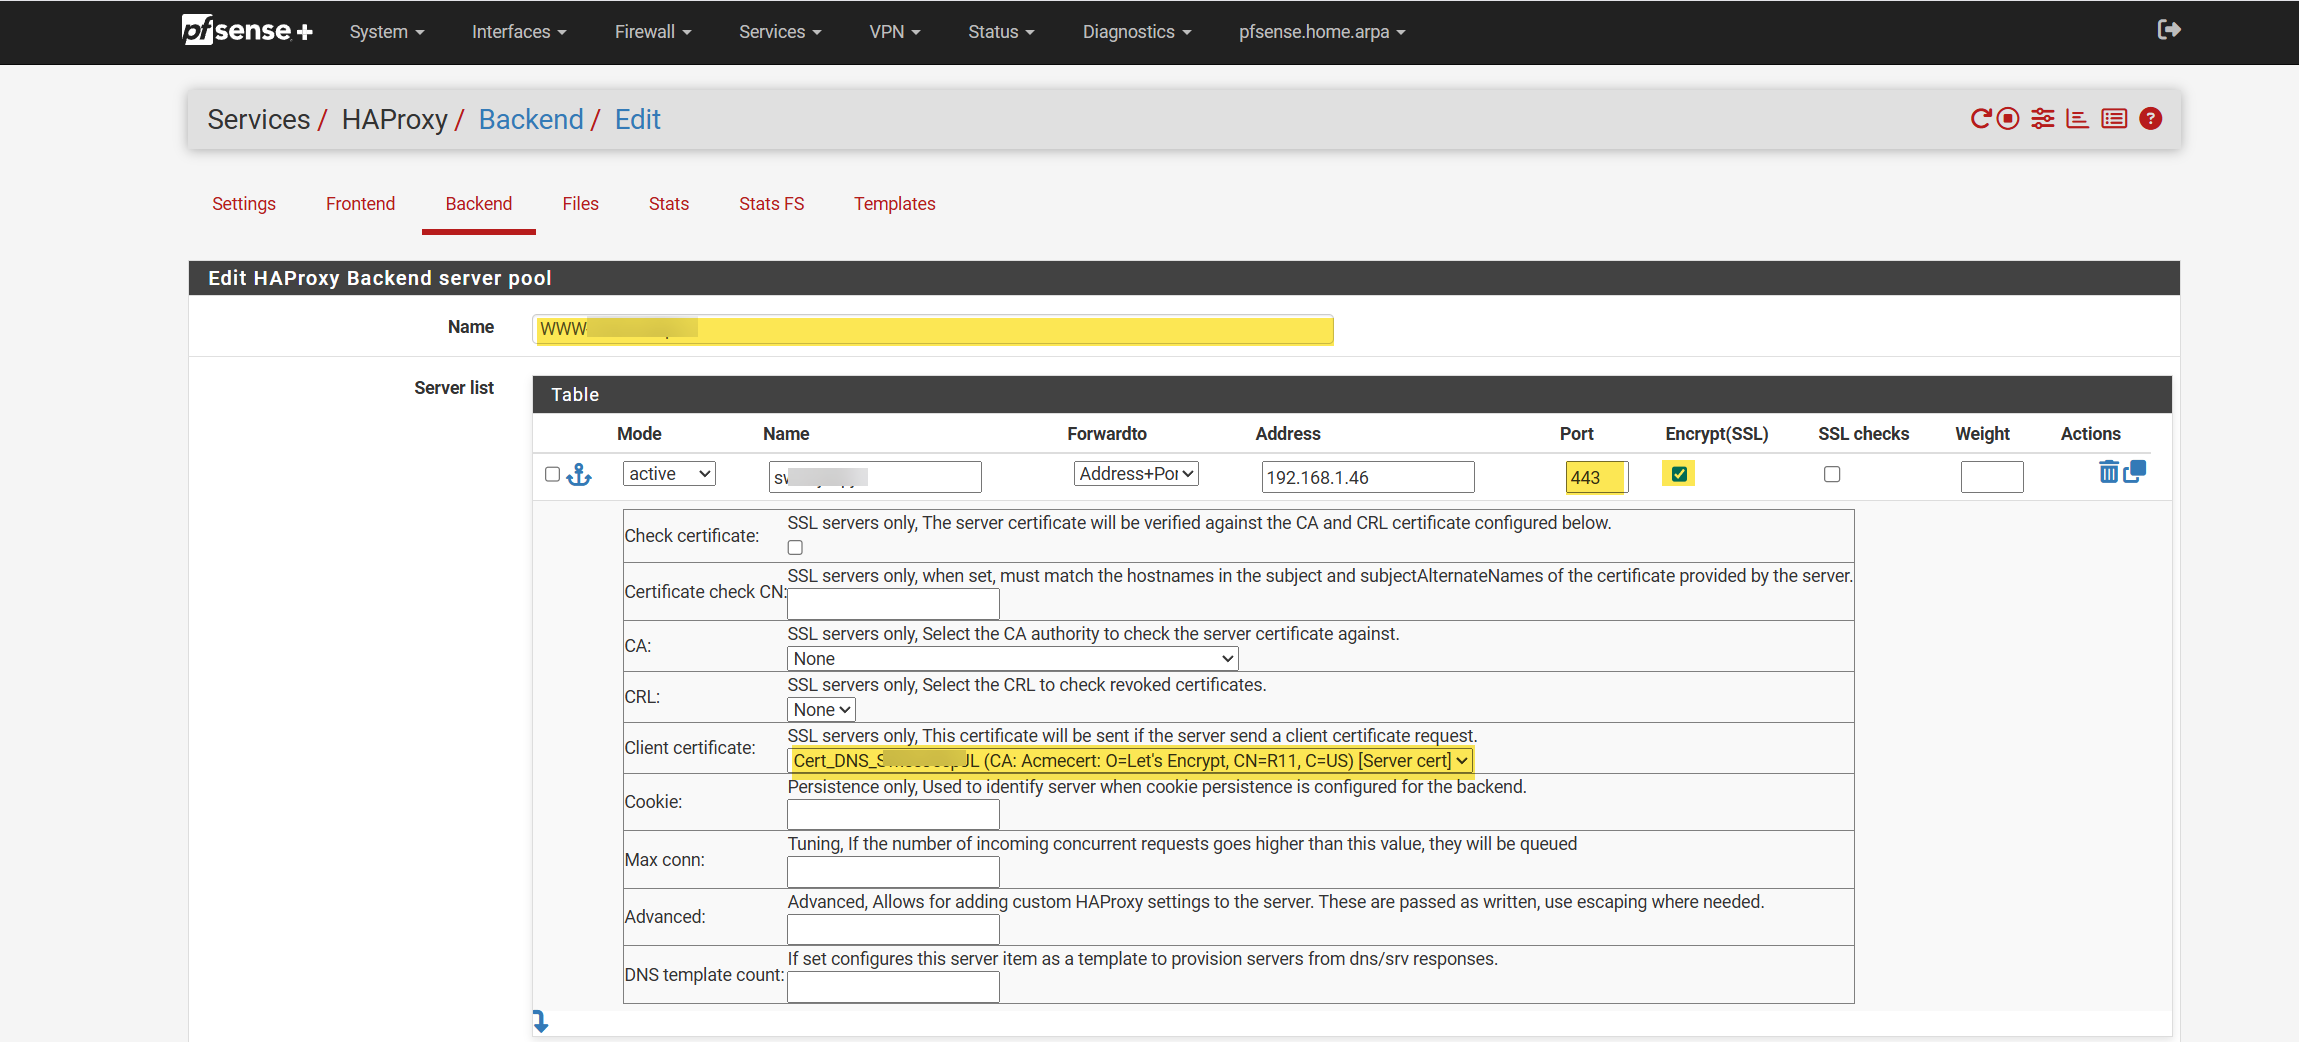Image resolution: width=2299 pixels, height=1042 pixels.
Task: Switch to the Frontend tab
Action: pyautogui.click(x=361, y=204)
